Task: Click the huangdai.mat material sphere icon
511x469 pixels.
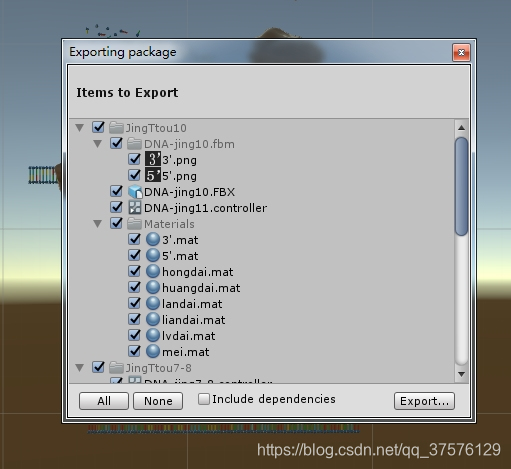Action: pyautogui.click(x=153, y=287)
